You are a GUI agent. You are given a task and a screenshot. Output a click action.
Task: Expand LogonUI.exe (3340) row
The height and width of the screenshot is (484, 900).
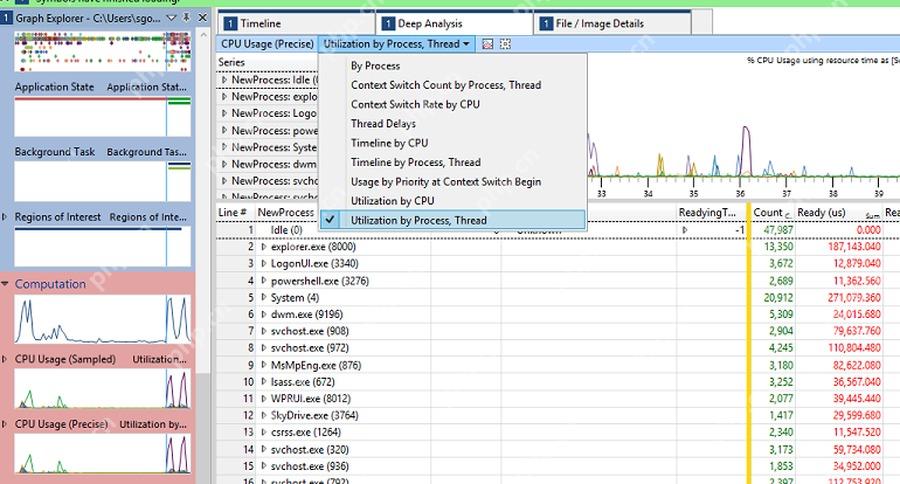click(263, 264)
